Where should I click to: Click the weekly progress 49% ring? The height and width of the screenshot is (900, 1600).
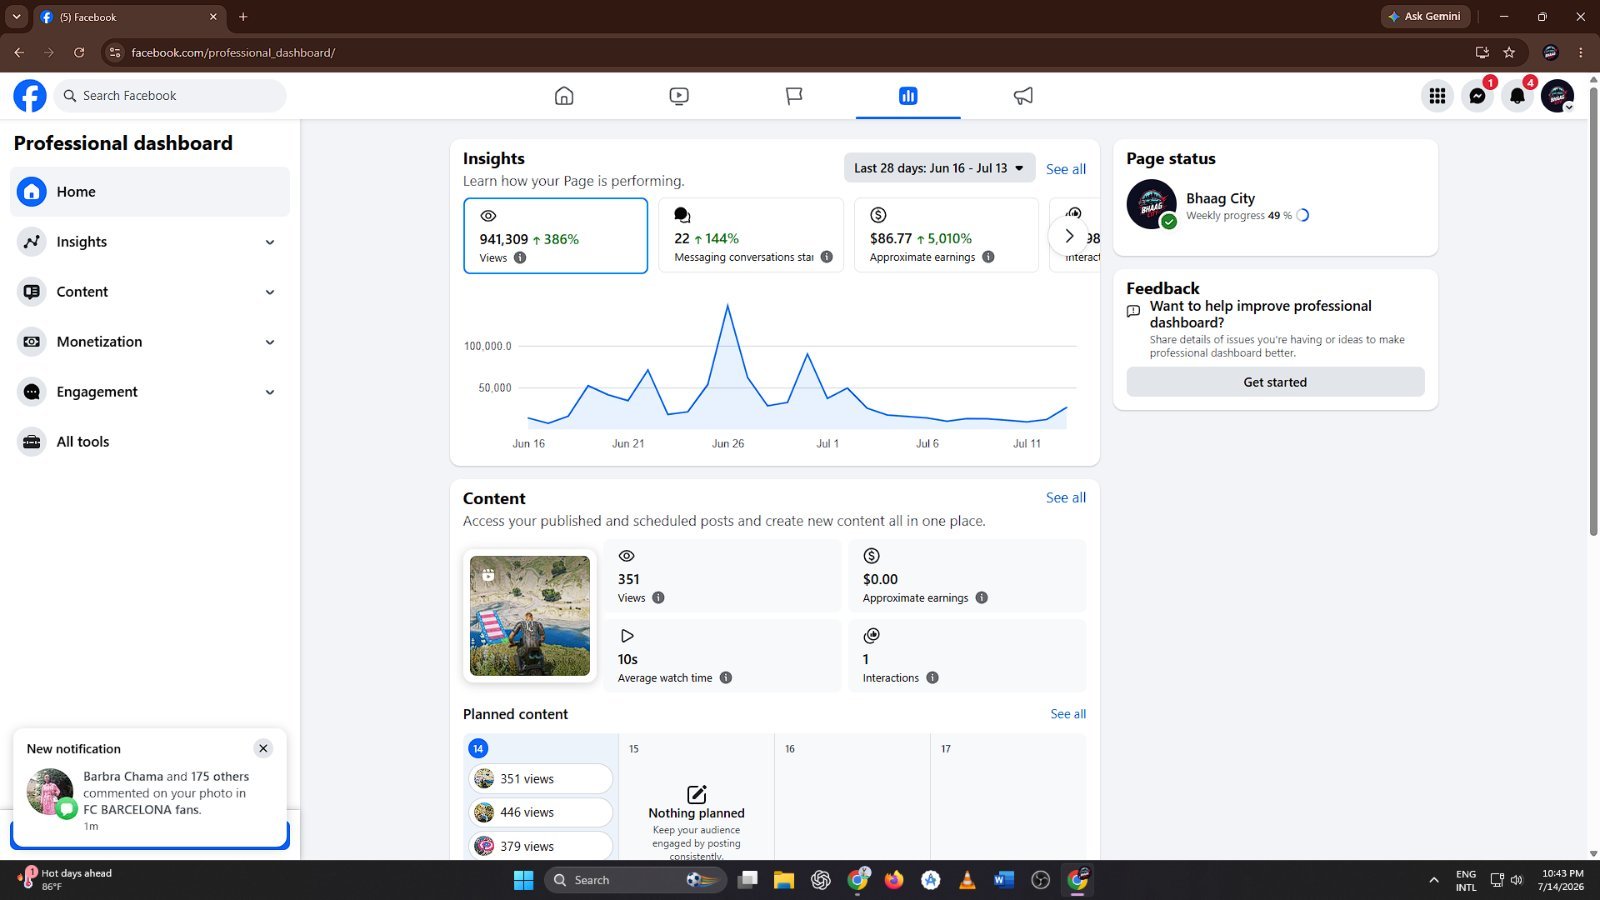click(1302, 215)
